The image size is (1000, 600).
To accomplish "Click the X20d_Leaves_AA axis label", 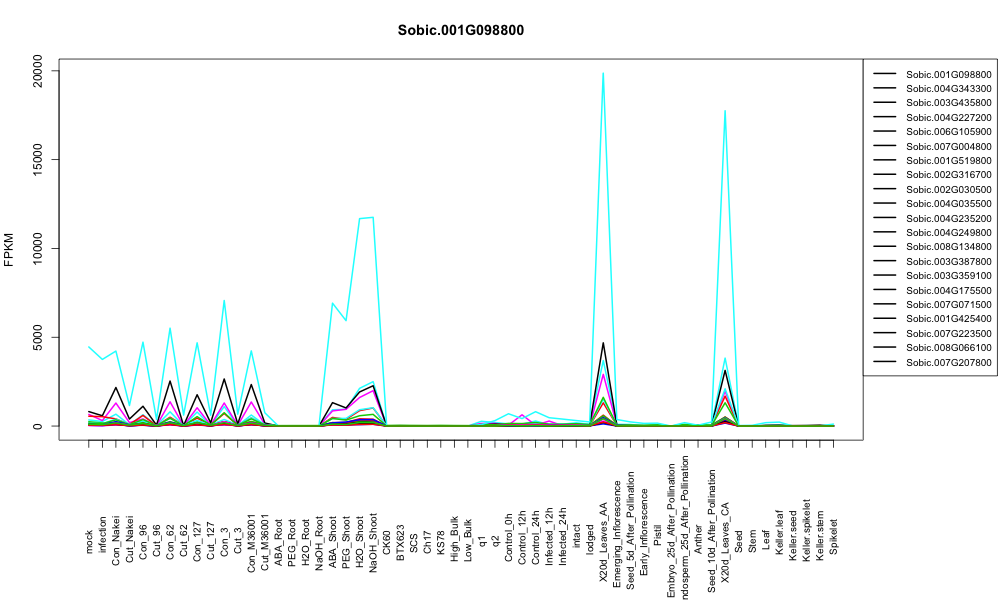I will [x=603, y=532].
